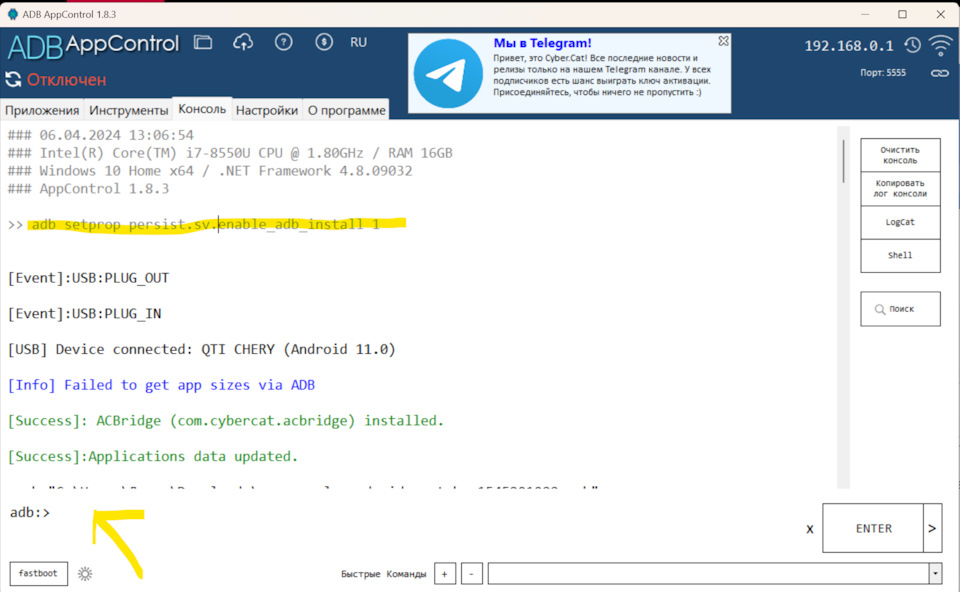Click the Wi-Fi connection icon
The width and height of the screenshot is (960, 592).
point(940,45)
